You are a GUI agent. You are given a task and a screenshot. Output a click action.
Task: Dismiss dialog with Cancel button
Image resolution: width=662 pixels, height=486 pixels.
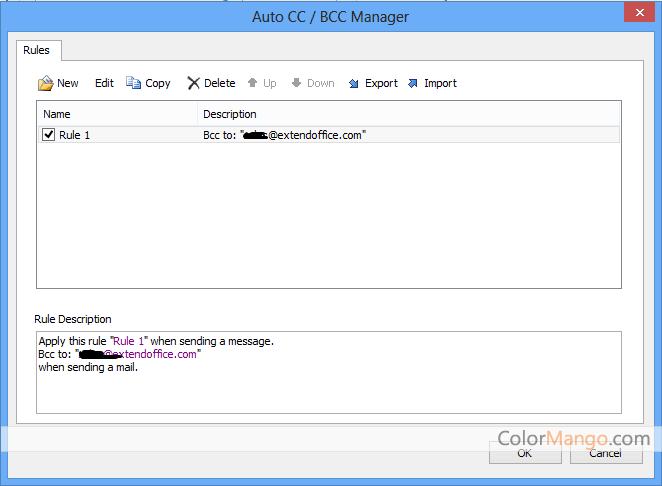point(605,453)
